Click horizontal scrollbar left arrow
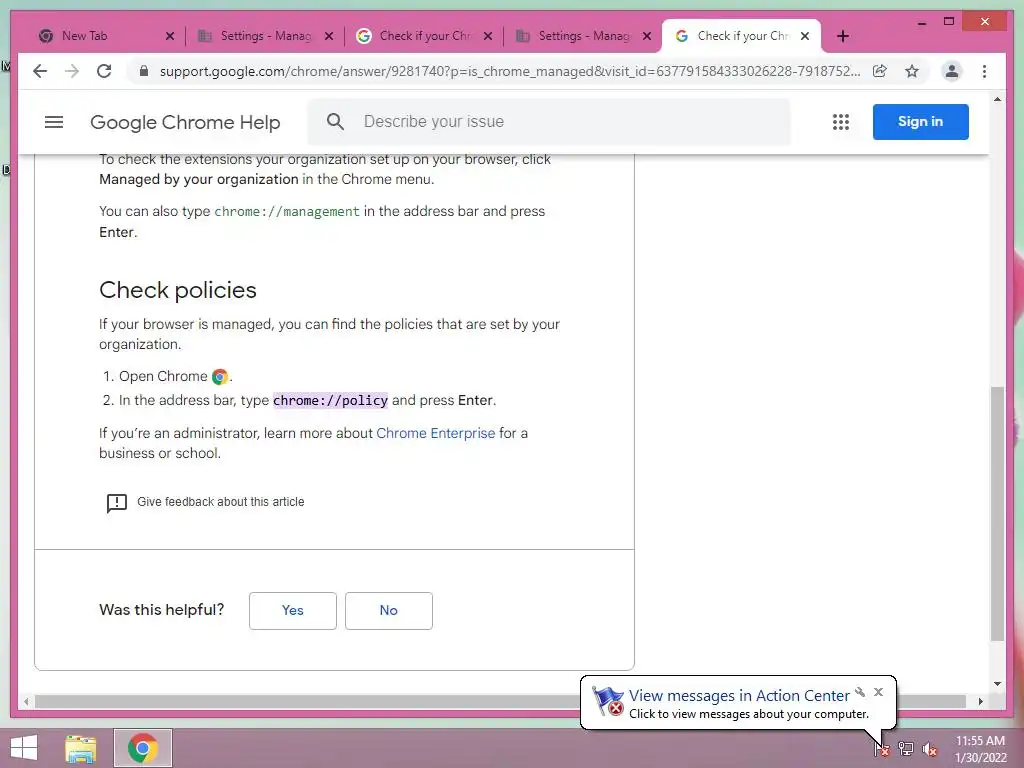 [x=26, y=701]
